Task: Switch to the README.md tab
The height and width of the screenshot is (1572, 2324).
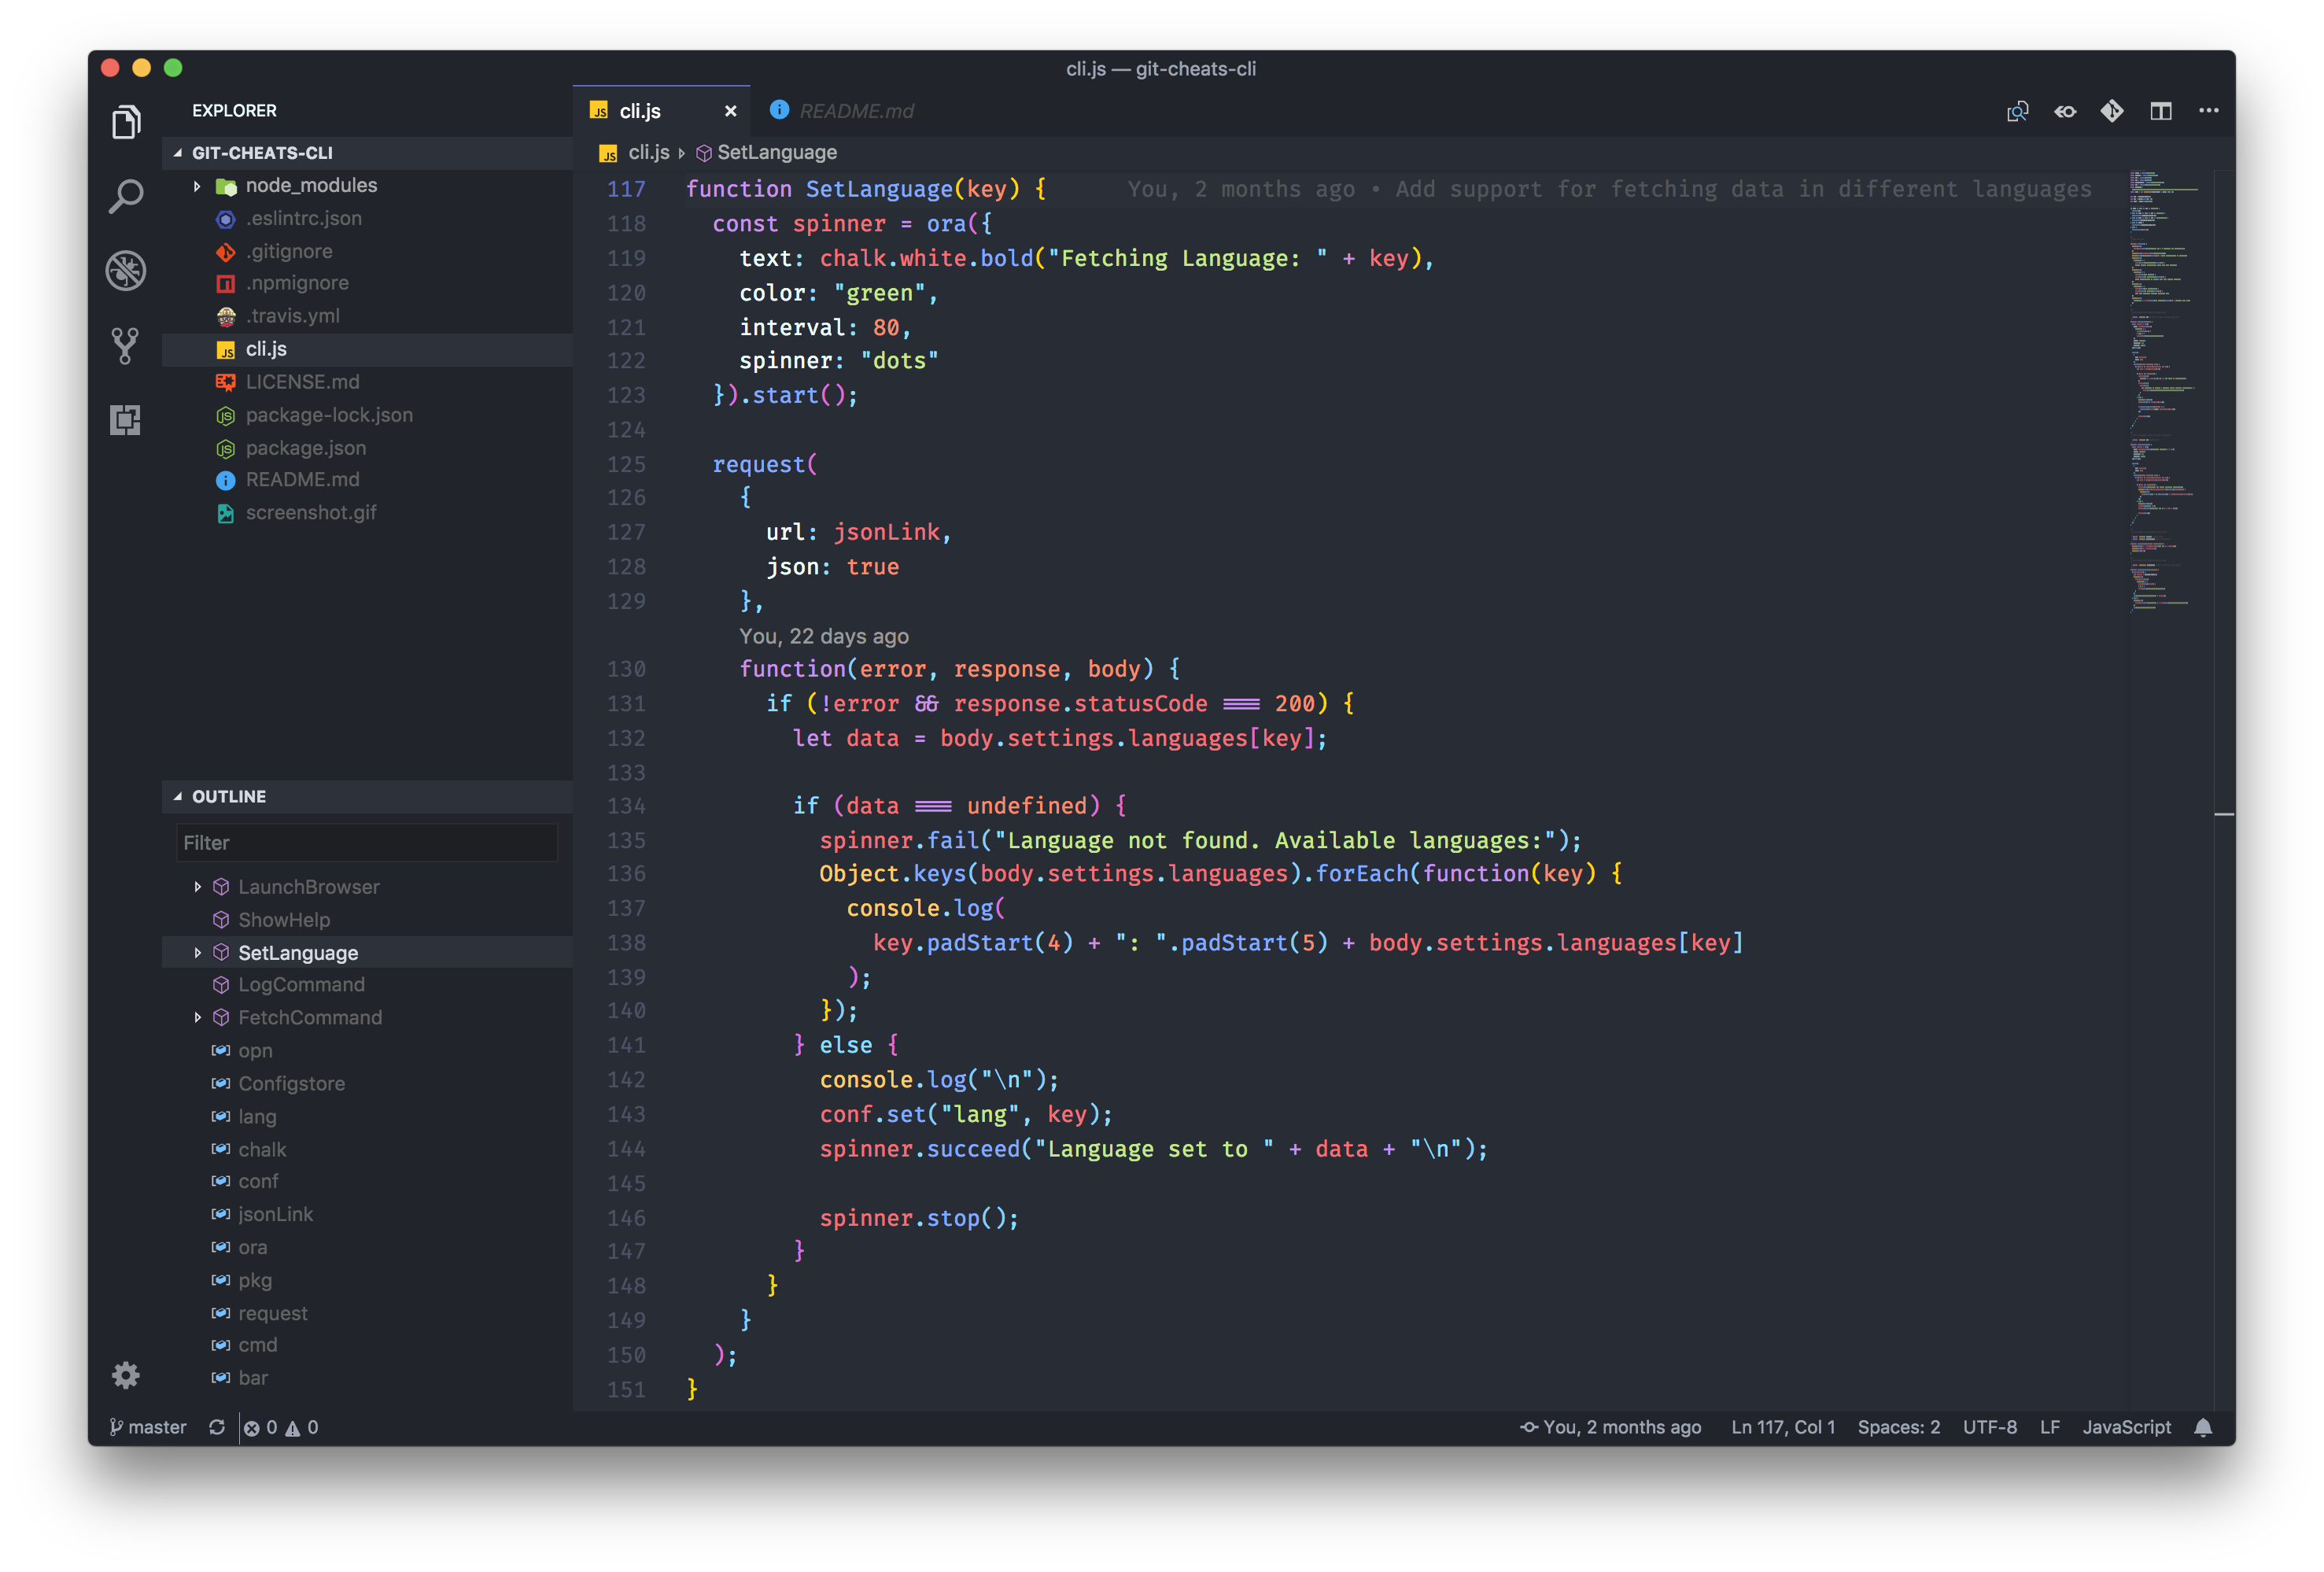Action: click(855, 111)
